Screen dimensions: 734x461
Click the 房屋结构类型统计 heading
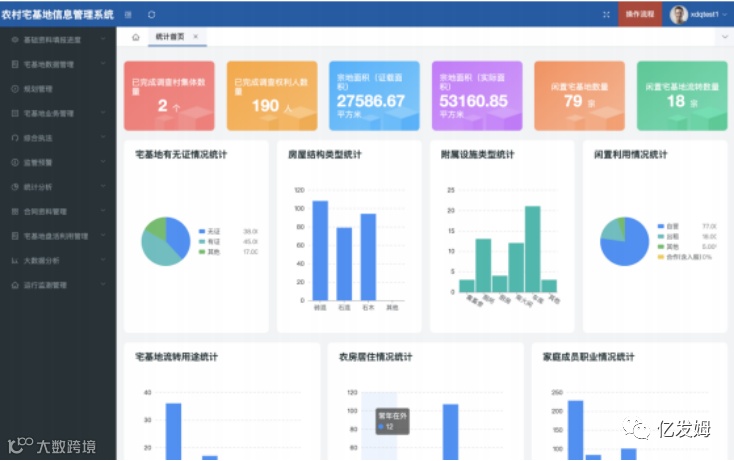[x=324, y=154]
